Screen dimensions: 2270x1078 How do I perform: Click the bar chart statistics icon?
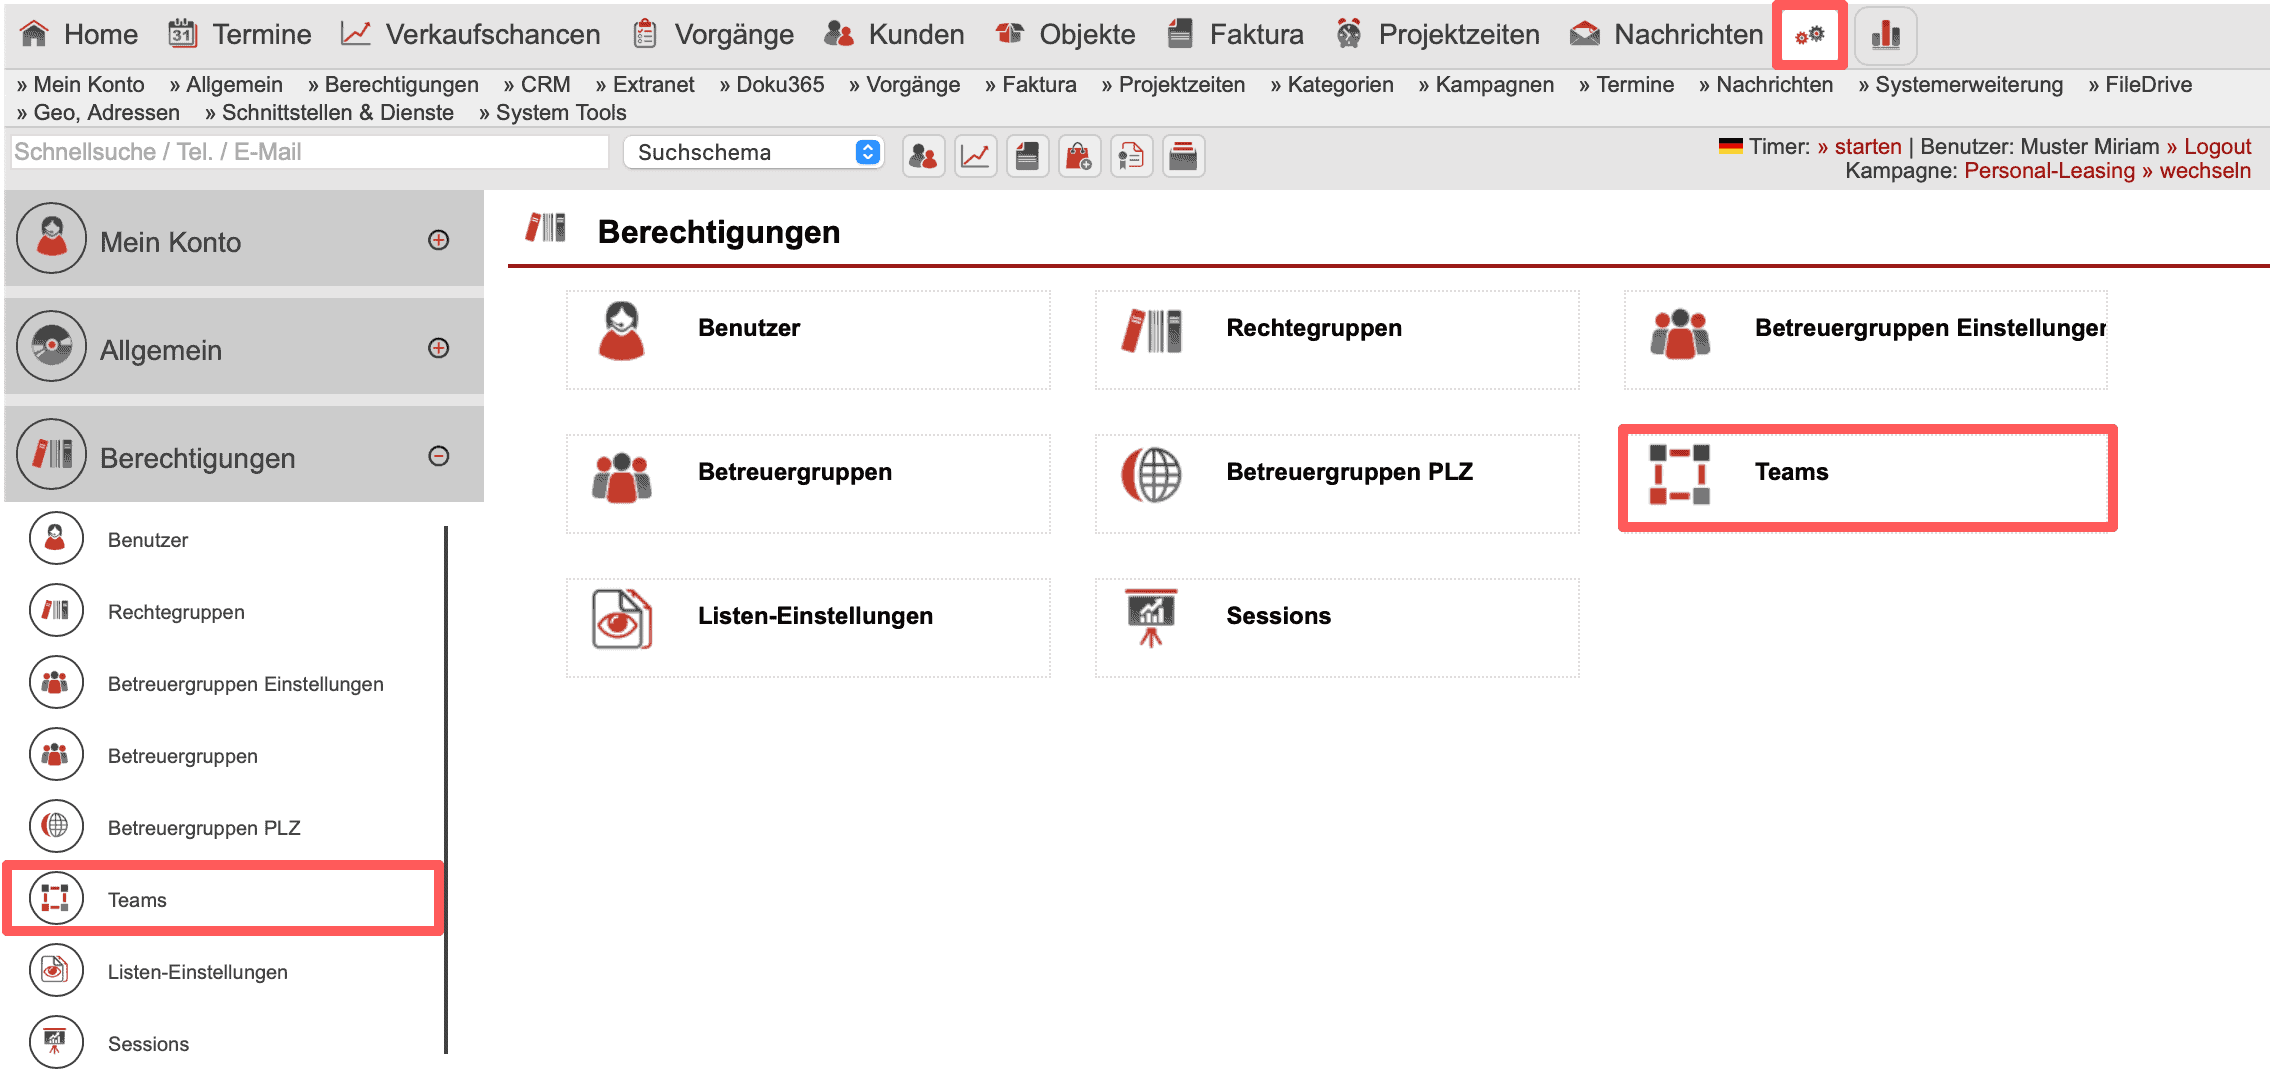pyautogui.click(x=1885, y=35)
